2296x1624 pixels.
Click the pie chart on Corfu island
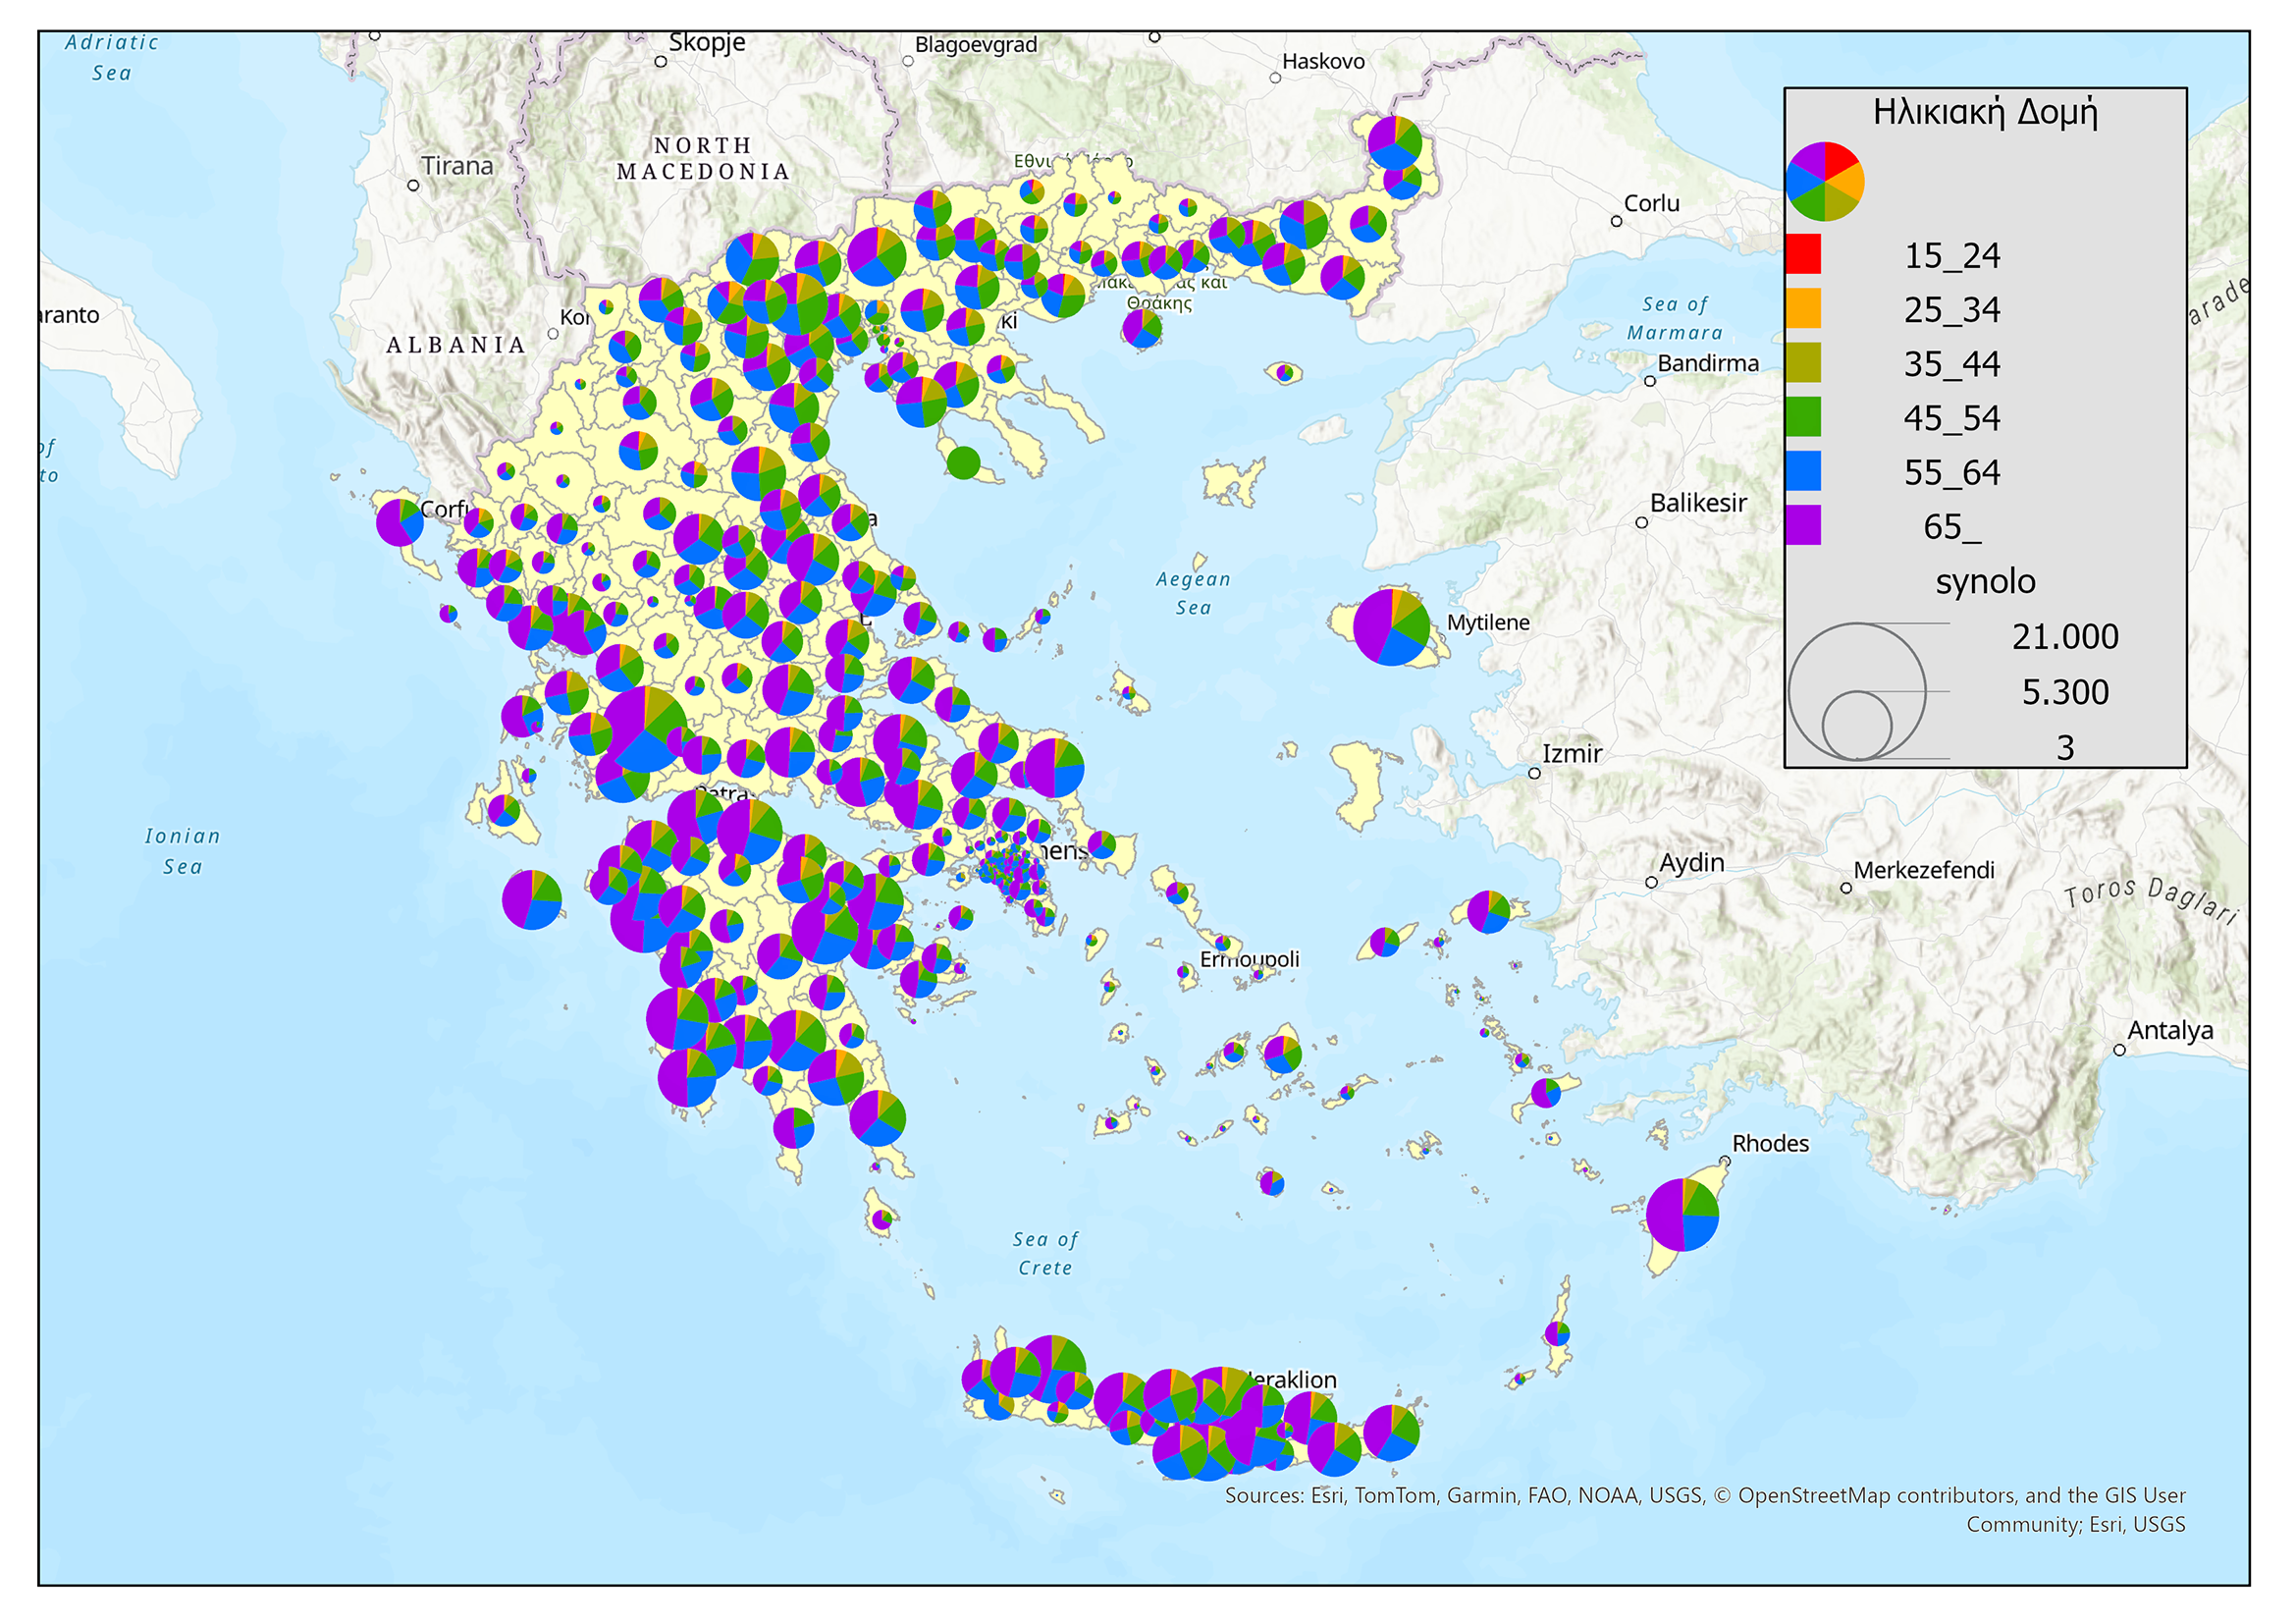coord(399,522)
